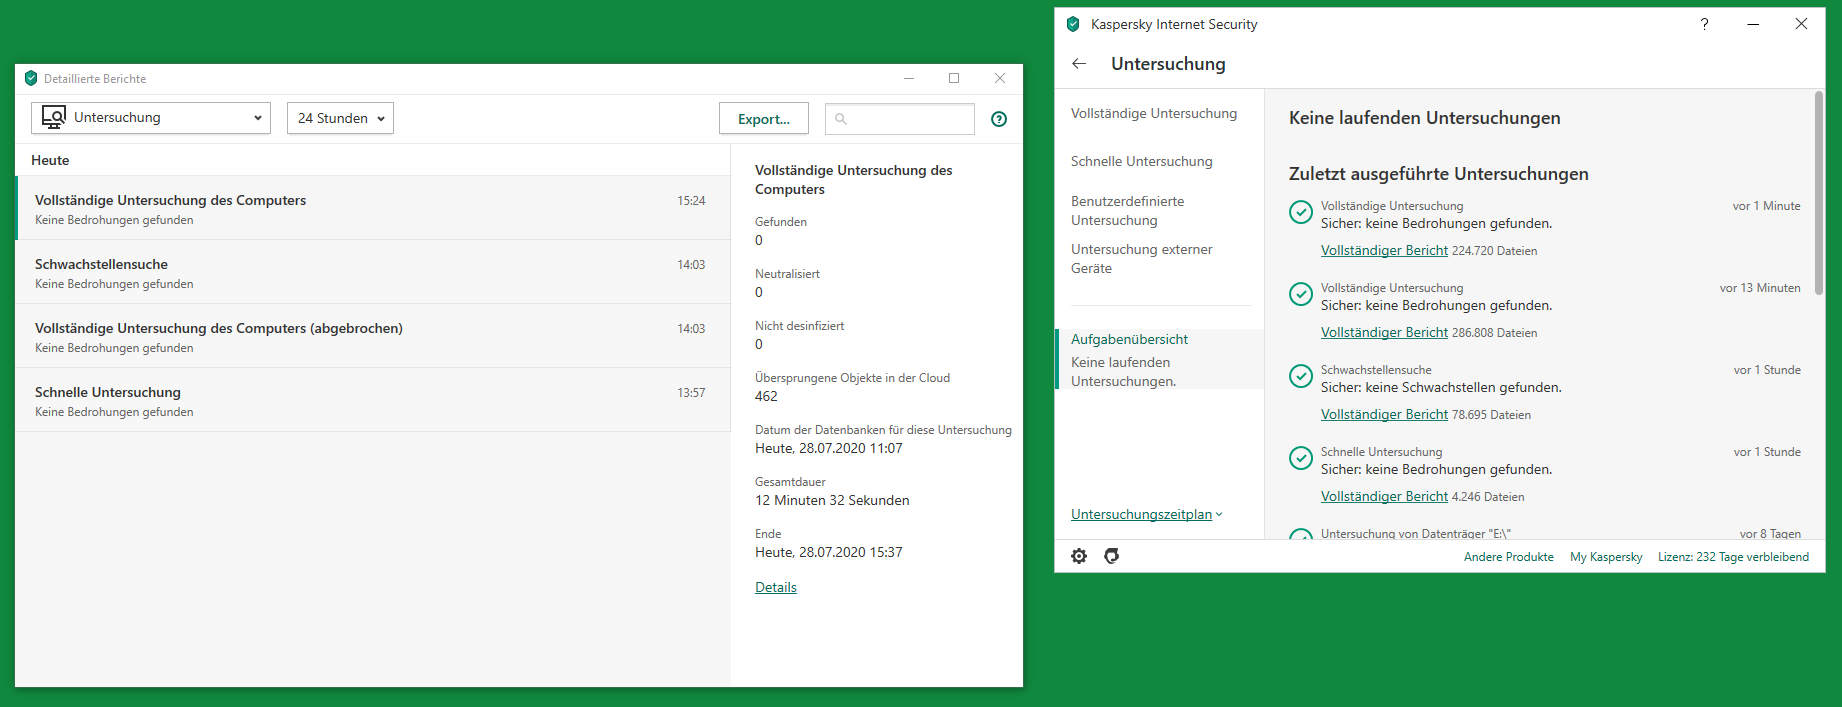Select Benutzerdefinierte Untersuchung in sidebar
Screen dimensions: 1842x707
[1128, 210]
